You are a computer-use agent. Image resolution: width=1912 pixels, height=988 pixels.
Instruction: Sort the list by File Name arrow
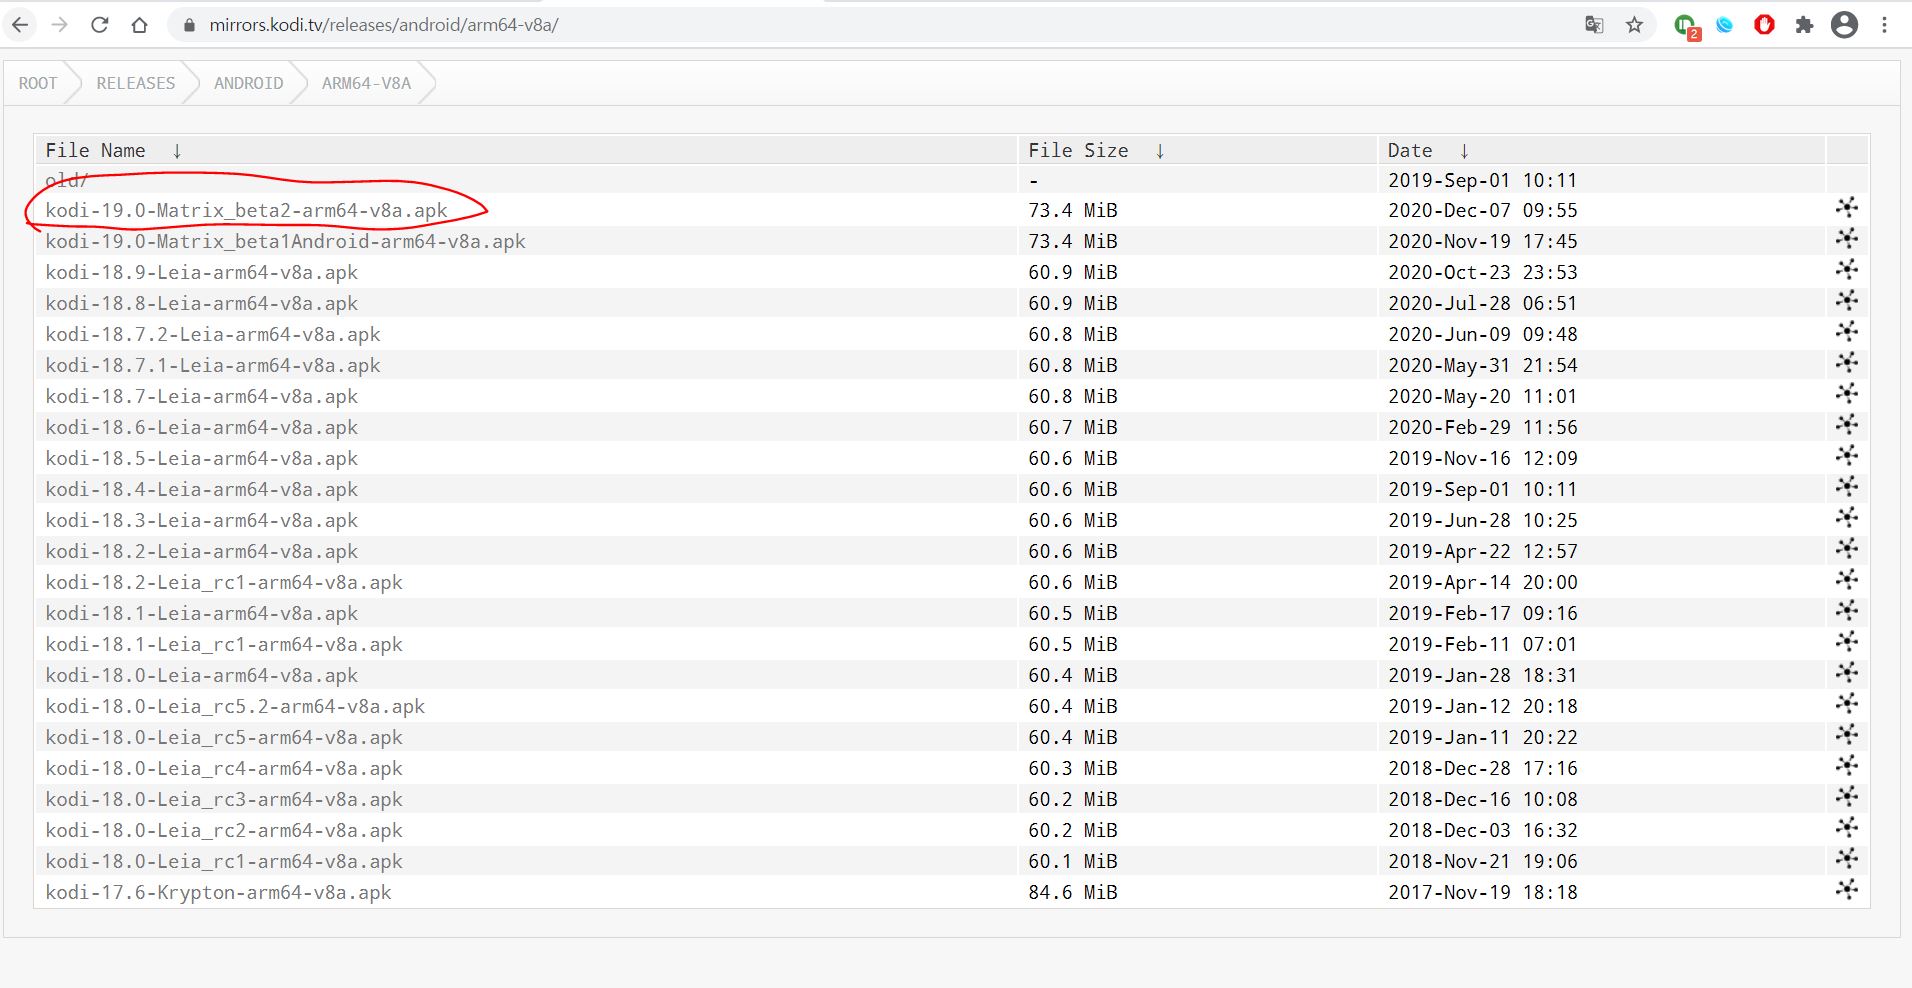pos(177,151)
